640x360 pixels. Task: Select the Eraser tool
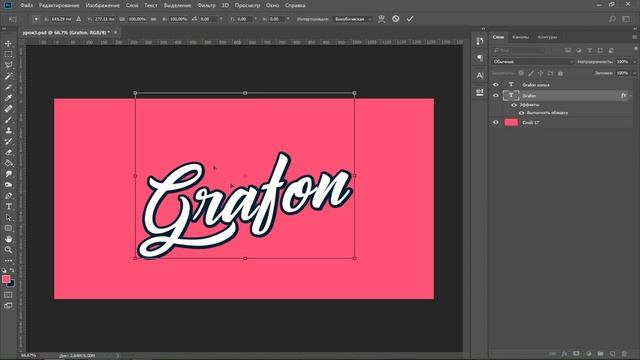(x=8, y=152)
